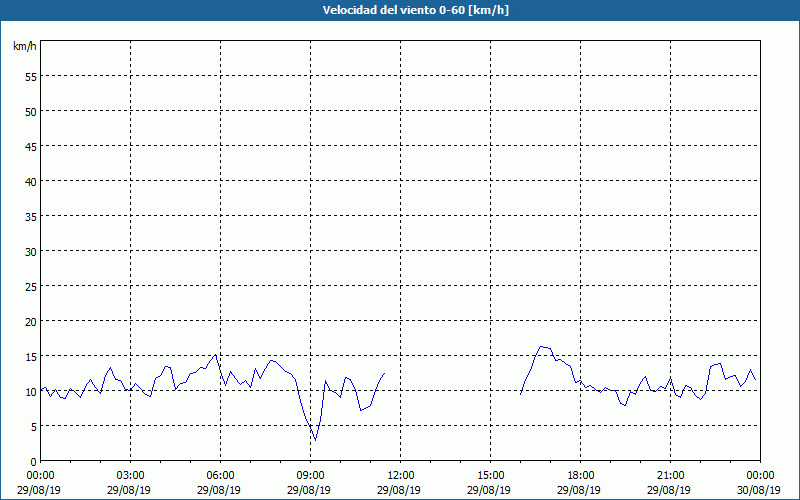Click the y-axis label '0'

pos(34,462)
